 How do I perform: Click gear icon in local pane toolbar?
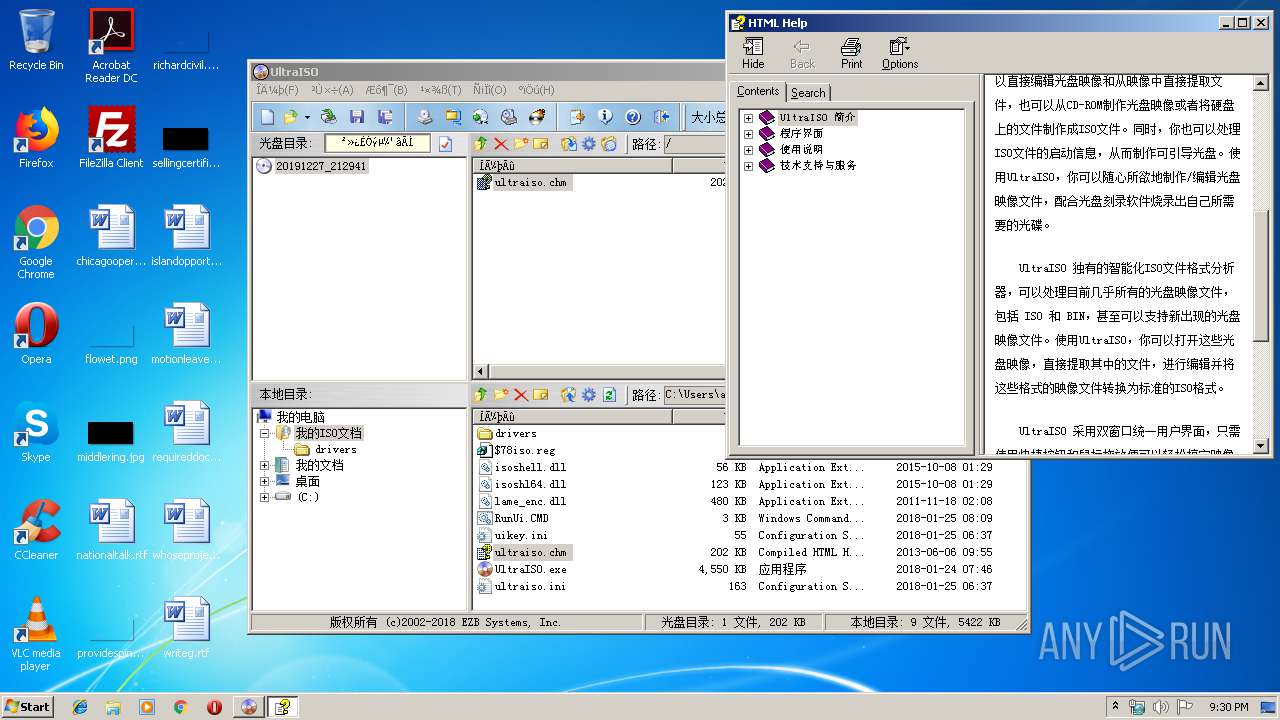[x=589, y=395]
